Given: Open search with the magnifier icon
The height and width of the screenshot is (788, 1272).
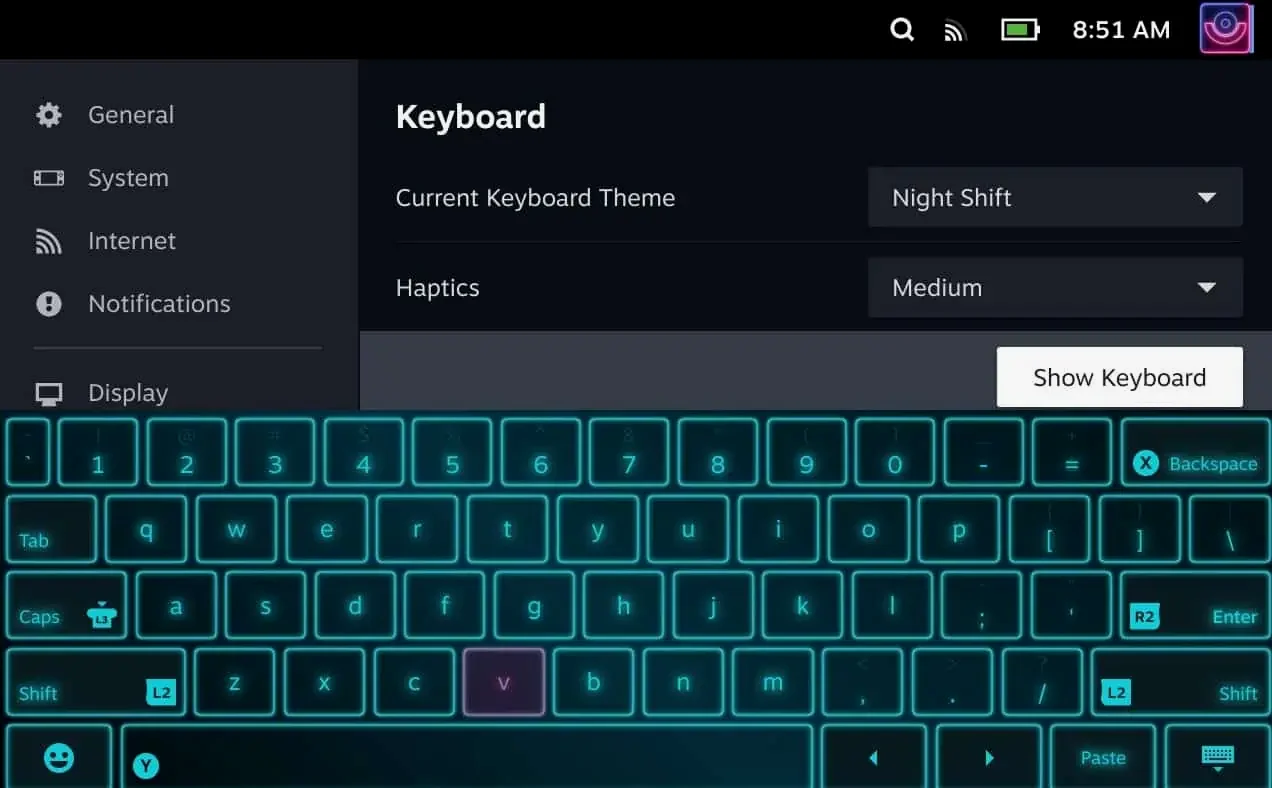Looking at the screenshot, I should point(902,30).
